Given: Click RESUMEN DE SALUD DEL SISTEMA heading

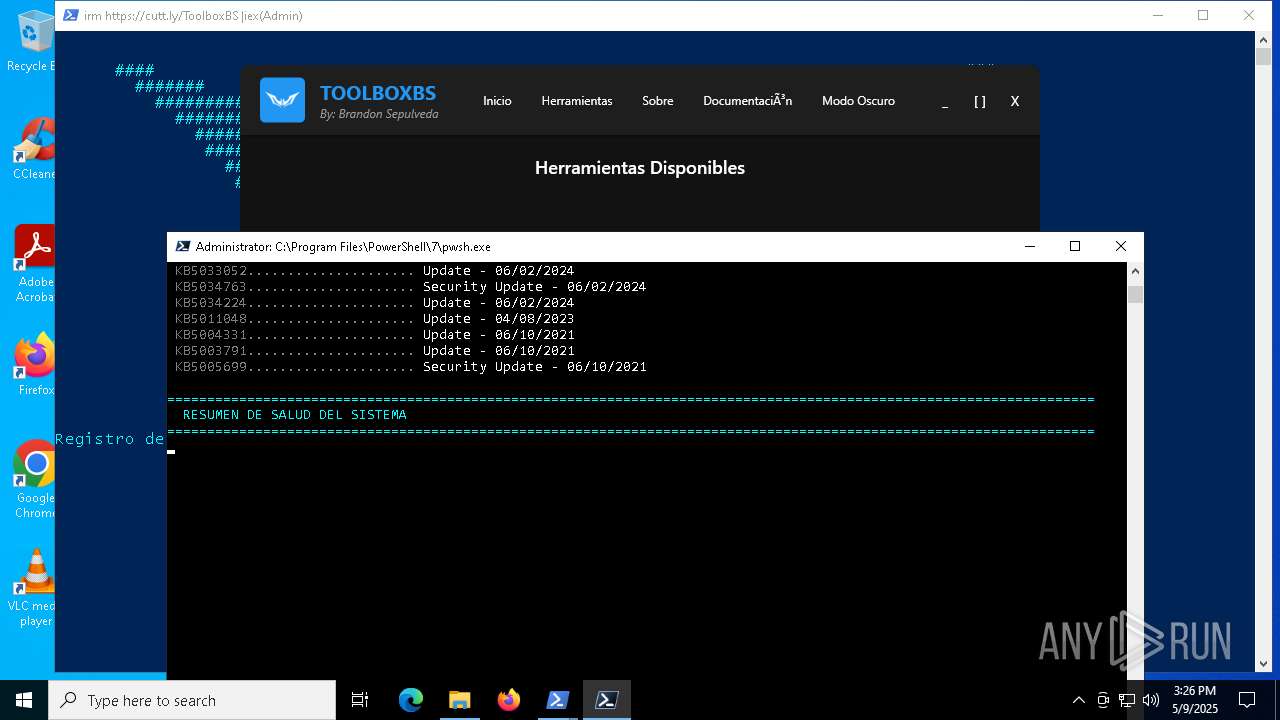Looking at the screenshot, I should coord(295,415).
